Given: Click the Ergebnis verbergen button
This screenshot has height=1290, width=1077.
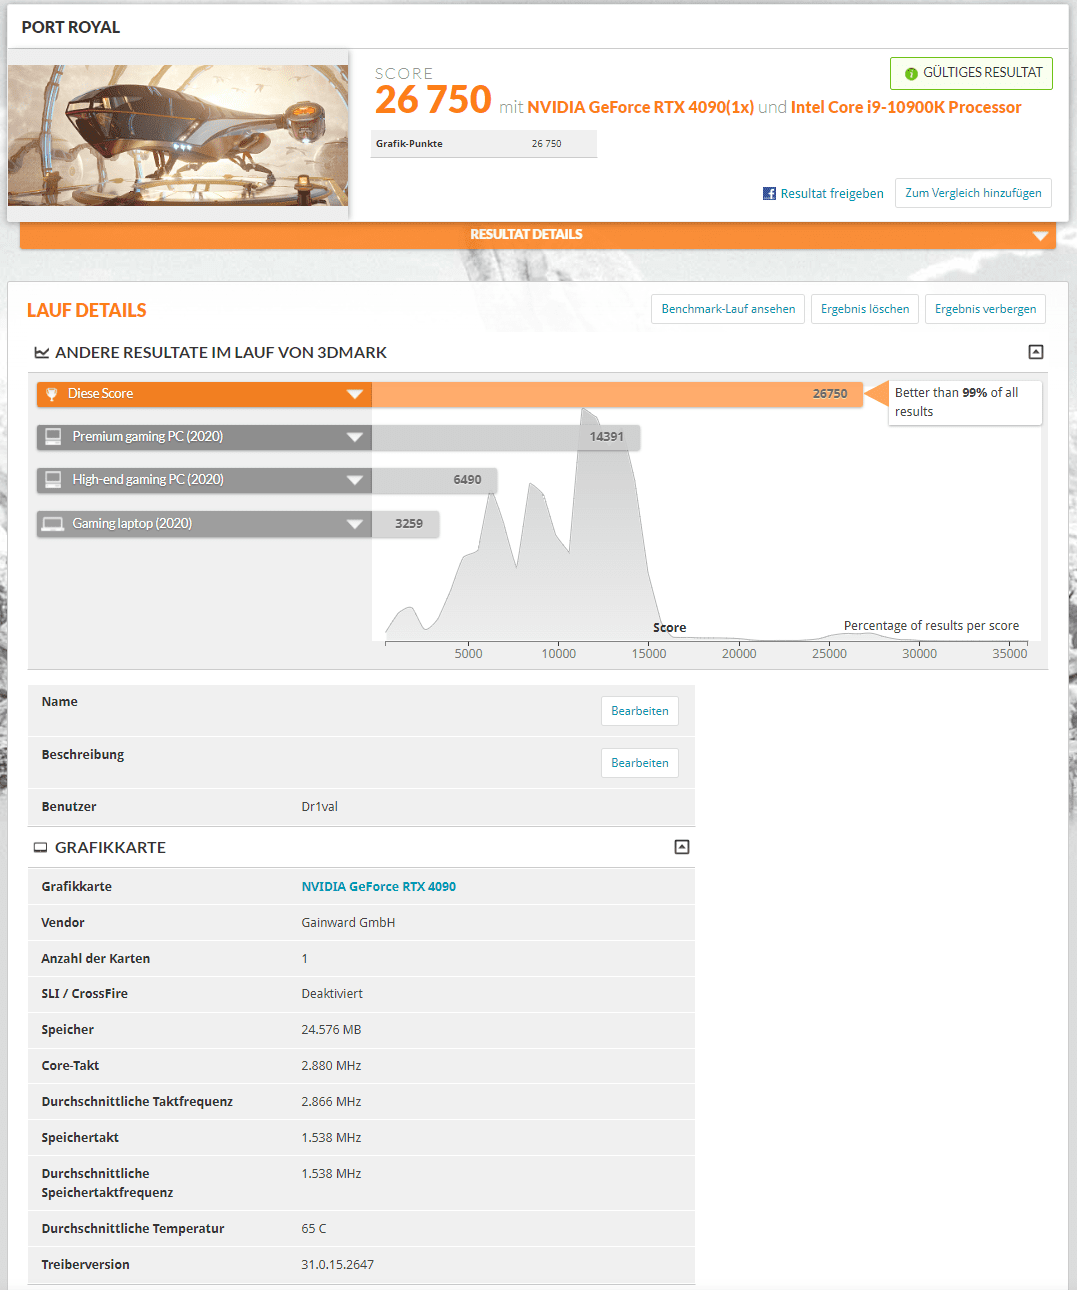Looking at the screenshot, I should pos(985,309).
